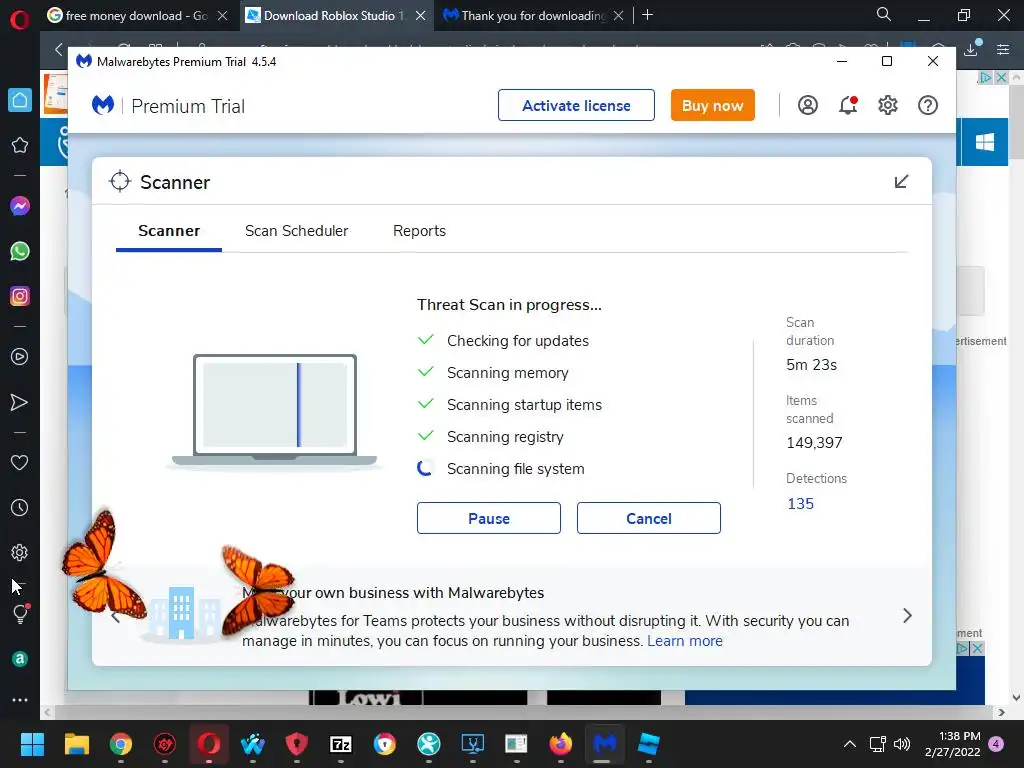Open Malwarebytes settings gear
Screen dimensions: 1024x768
(888, 105)
